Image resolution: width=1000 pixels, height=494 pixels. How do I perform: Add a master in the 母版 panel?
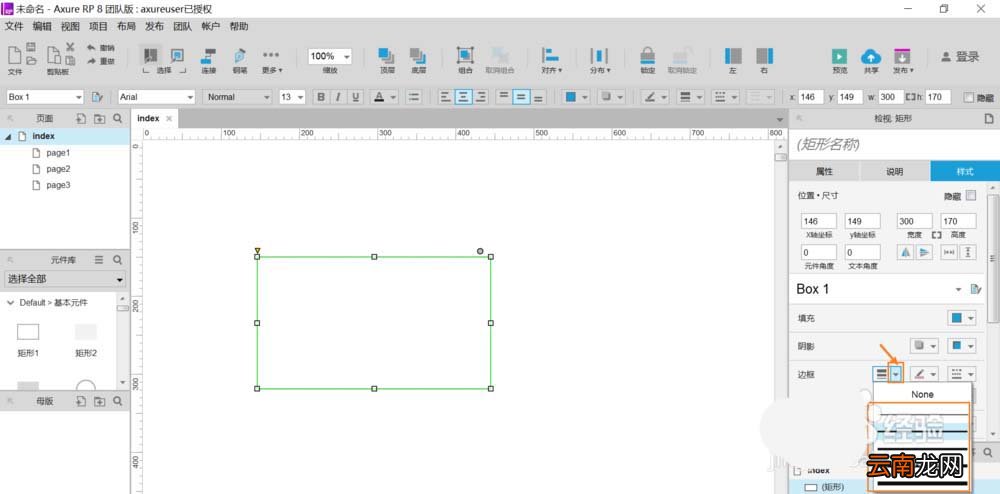point(80,401)
